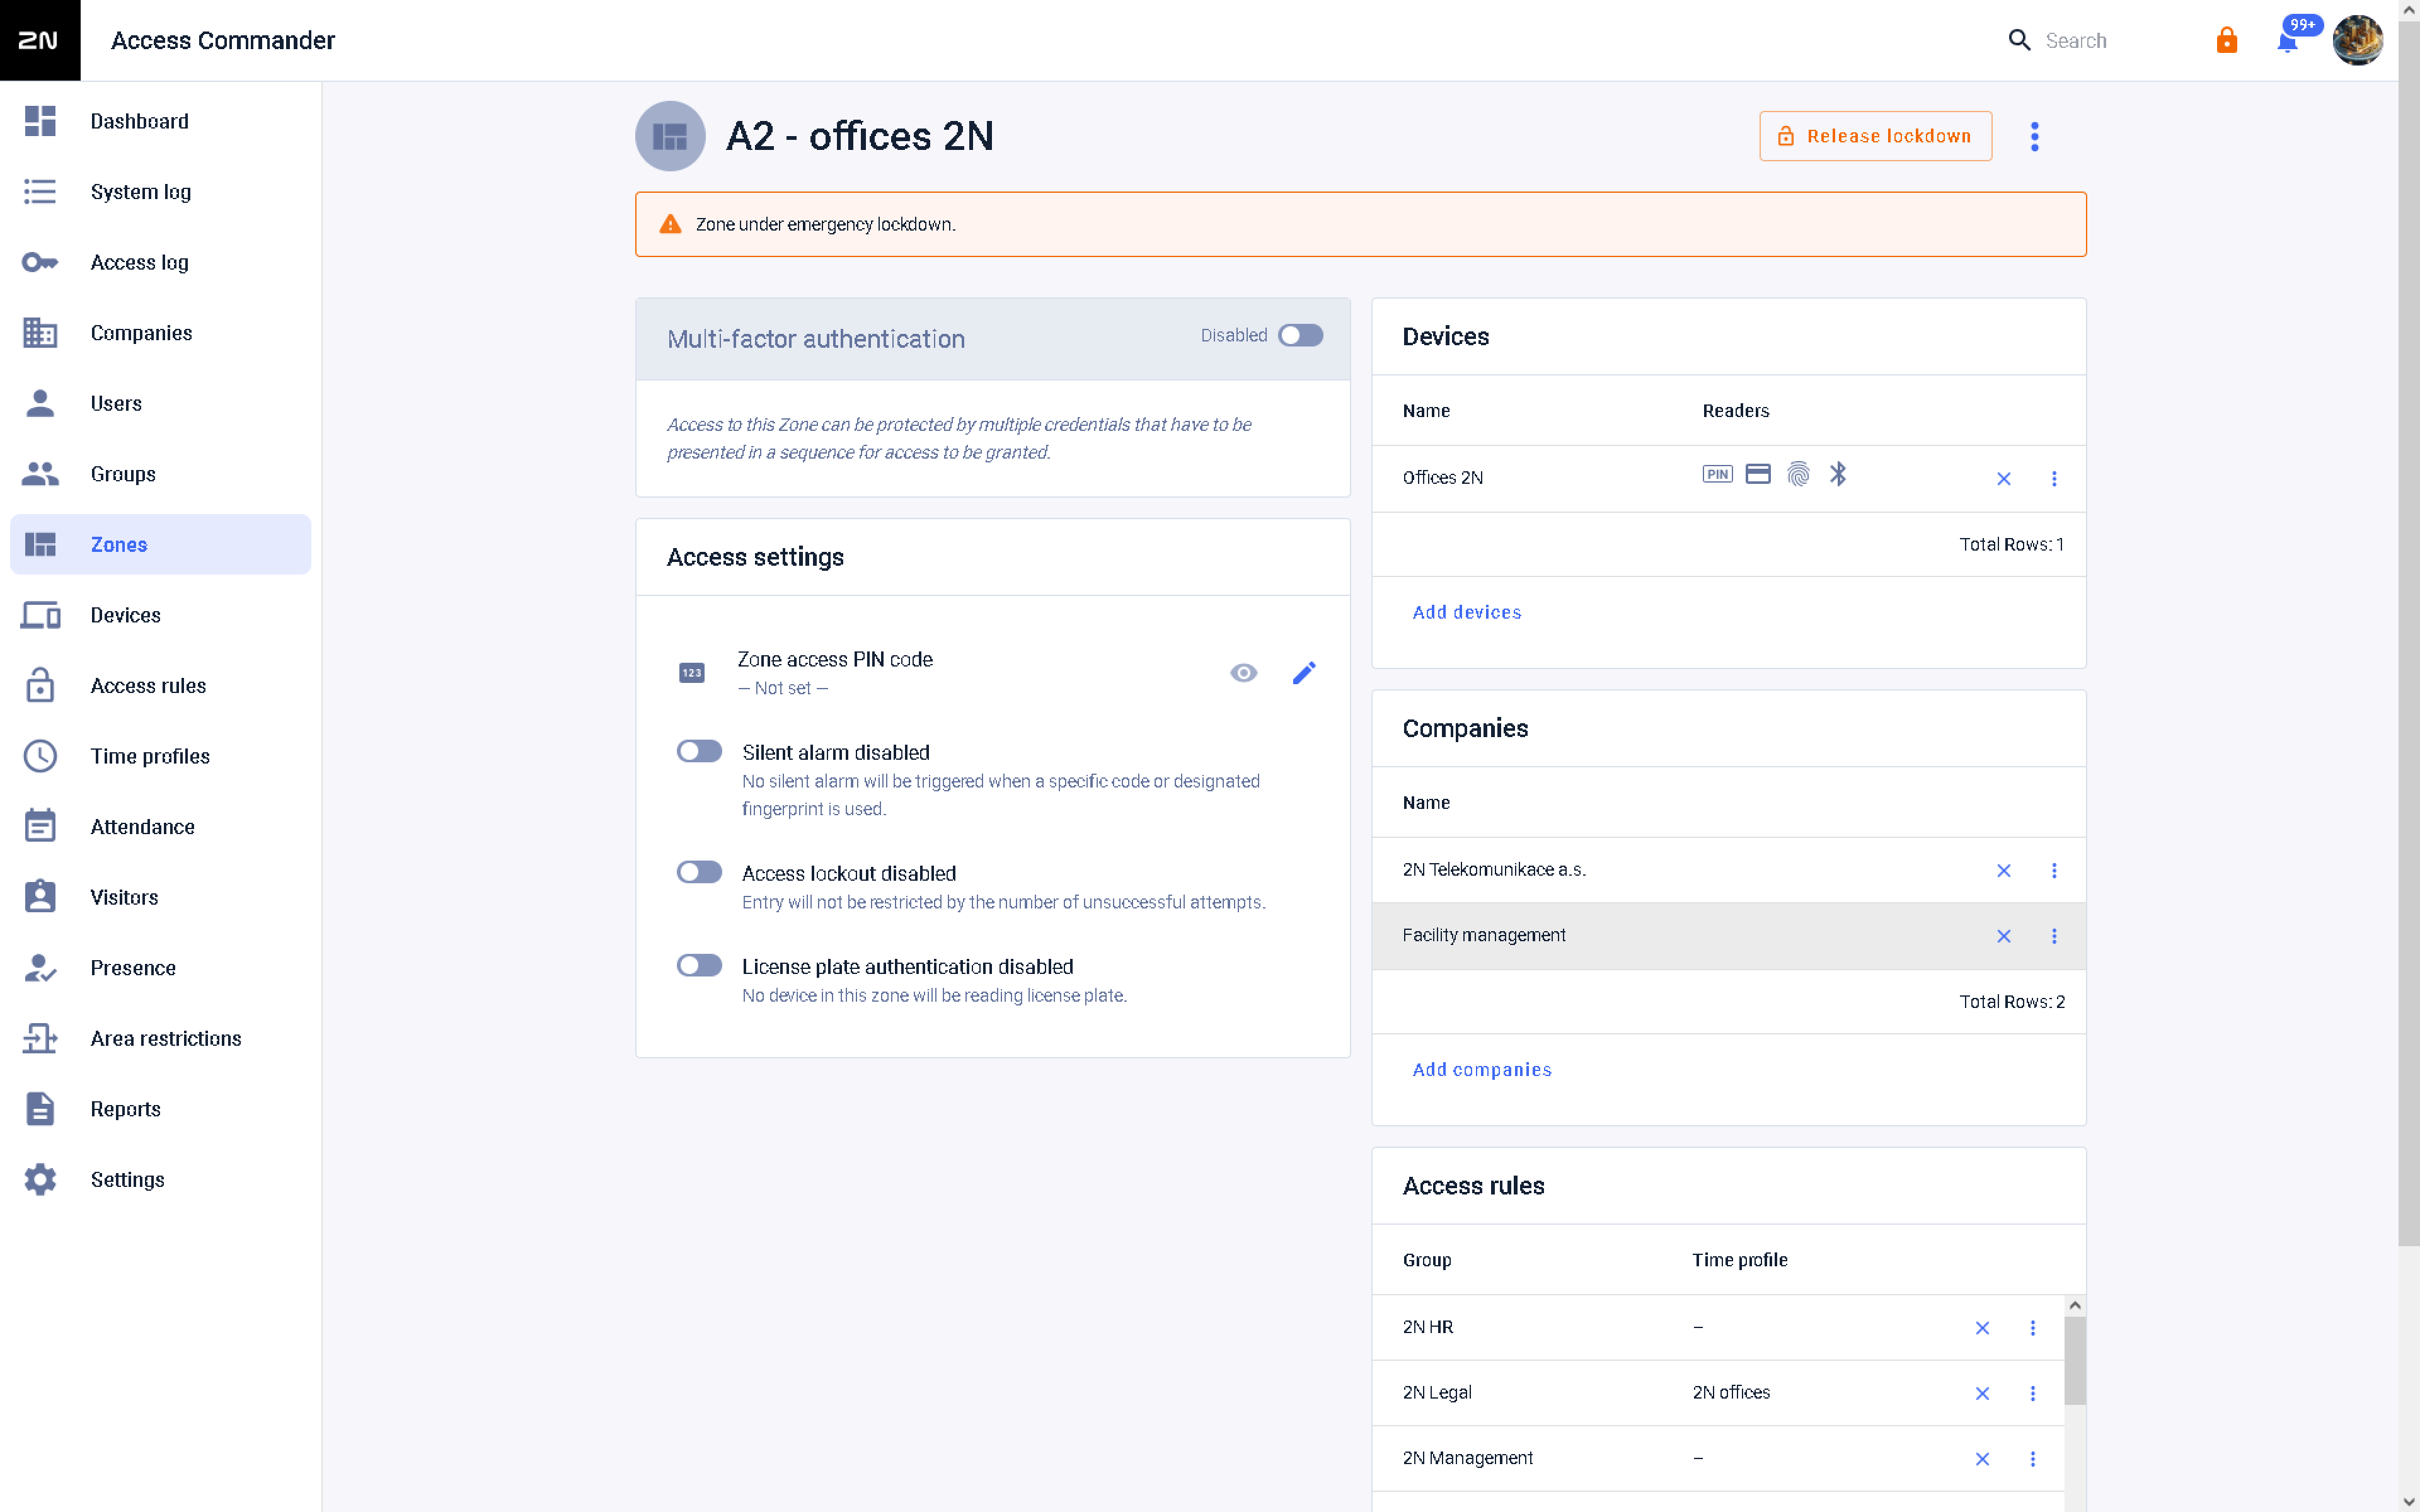This screenshot has height=1512, width=2420.
Task: Click the Offices 2N device name
Action: [1442, 478]
